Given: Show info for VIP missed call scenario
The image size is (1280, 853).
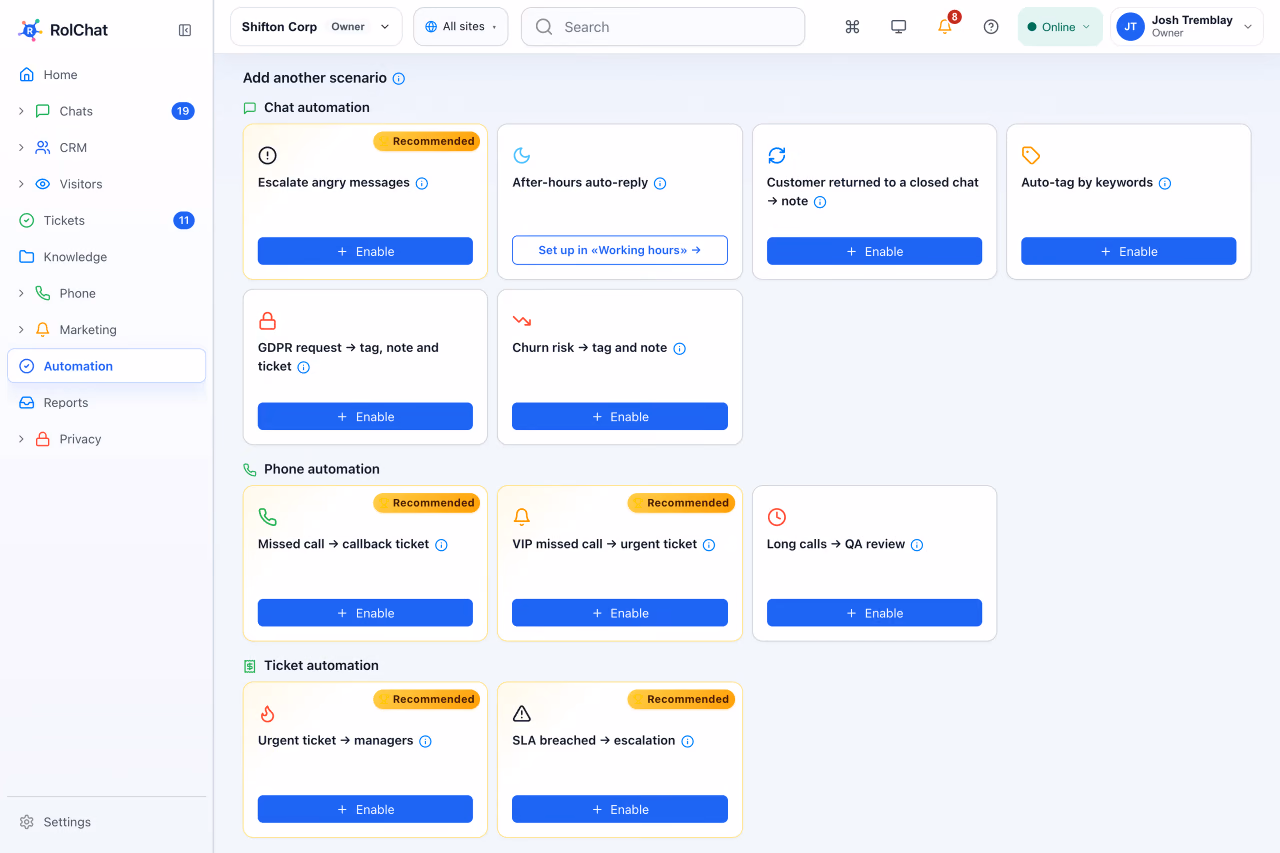Looking at the screenshot, I should point(709,545).
